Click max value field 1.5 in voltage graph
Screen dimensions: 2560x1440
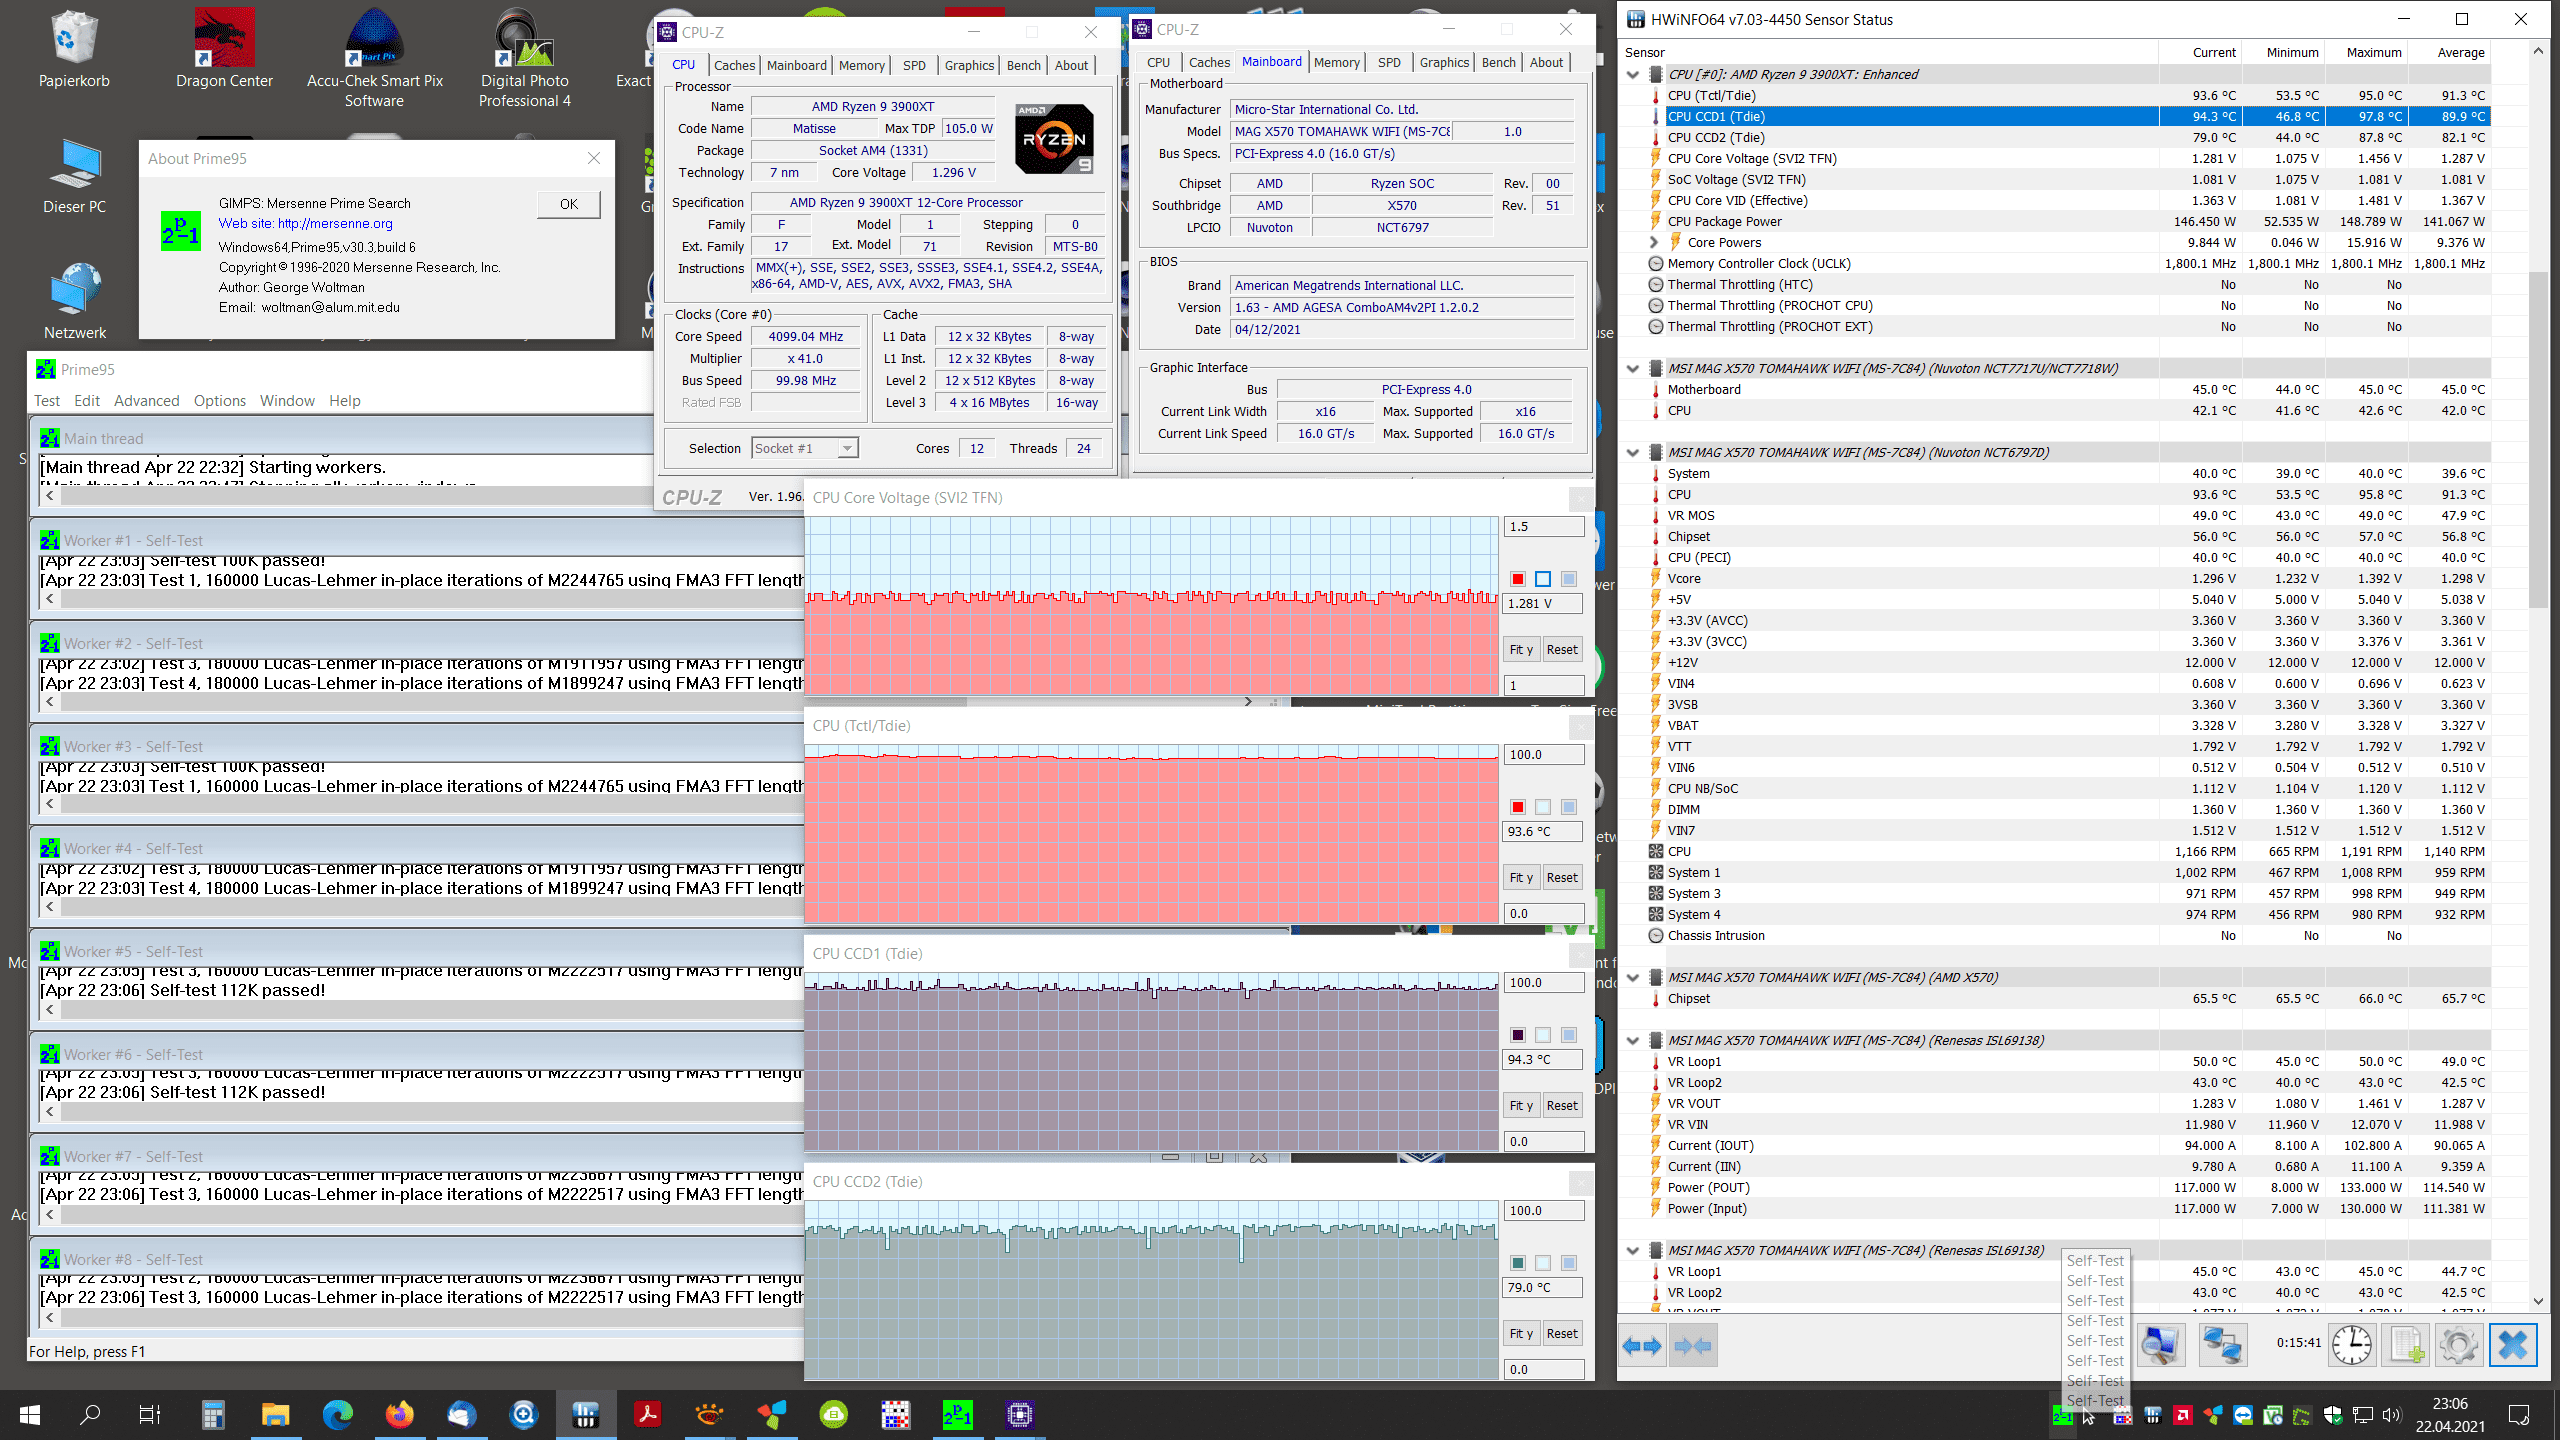click(x=1544, y=527)
